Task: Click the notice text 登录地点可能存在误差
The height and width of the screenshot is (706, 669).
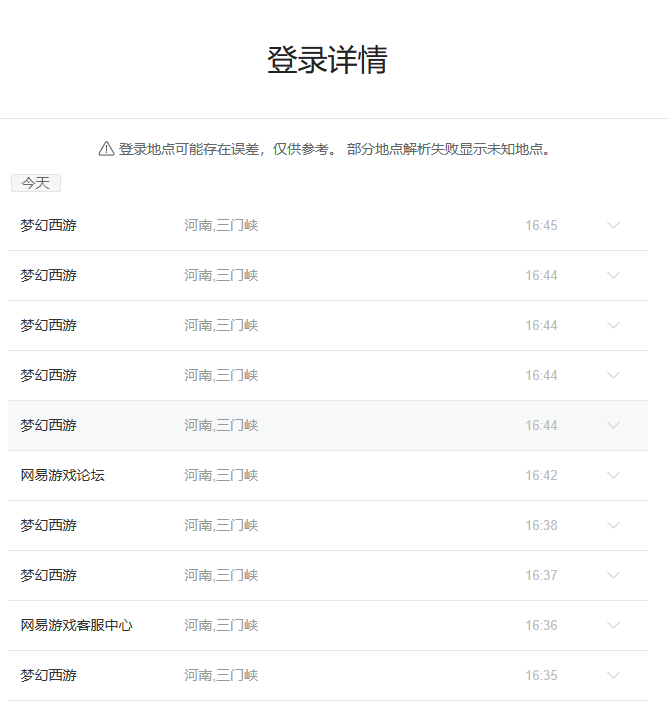Action: pyautogui.click(x=189, y=149)
